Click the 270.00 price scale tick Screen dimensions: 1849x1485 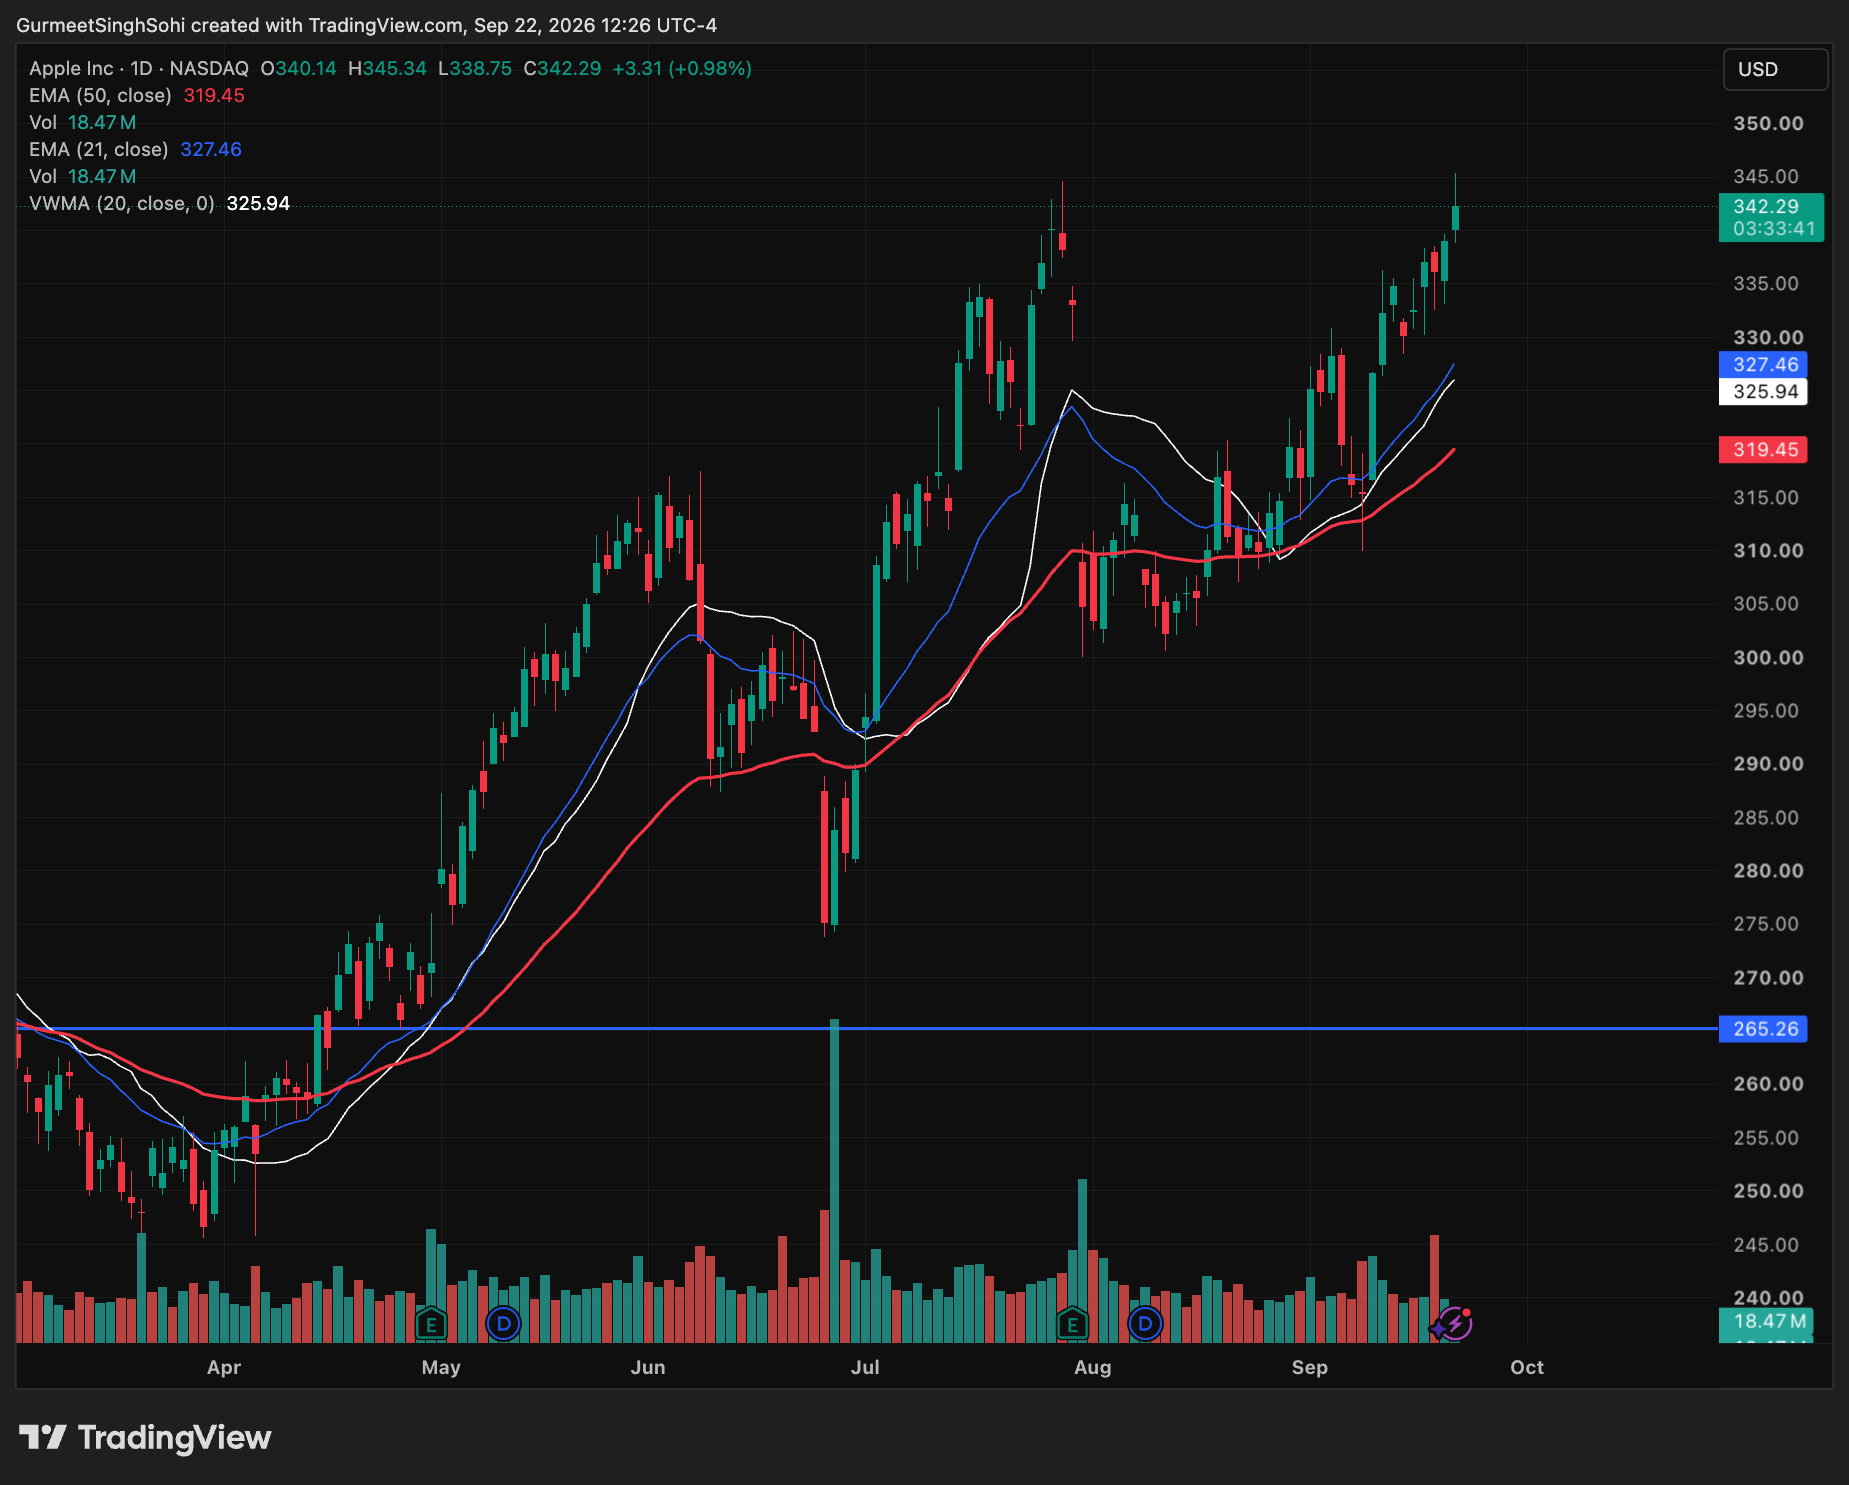point(1768,977)
